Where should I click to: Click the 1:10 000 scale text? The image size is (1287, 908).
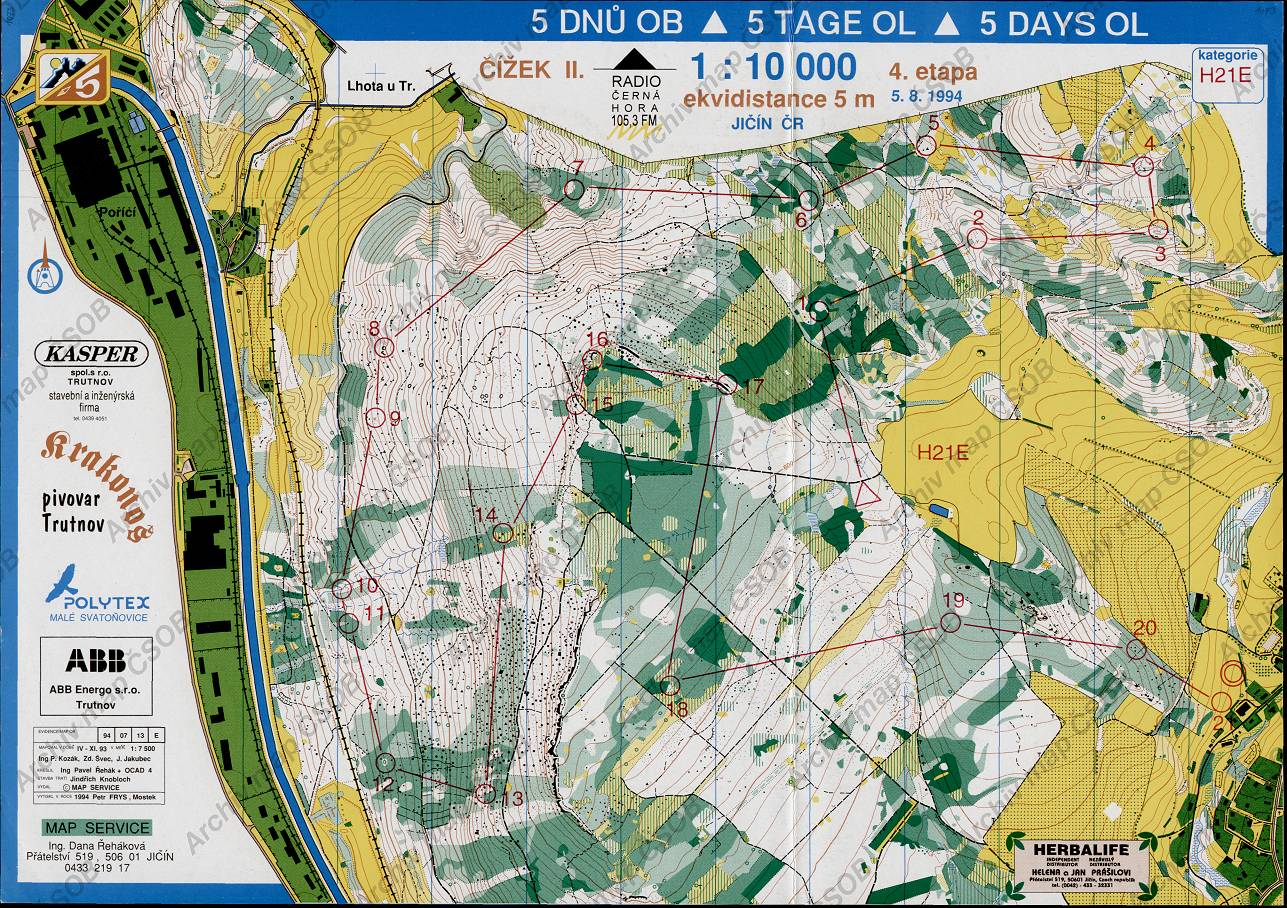[x=773, y=67]
